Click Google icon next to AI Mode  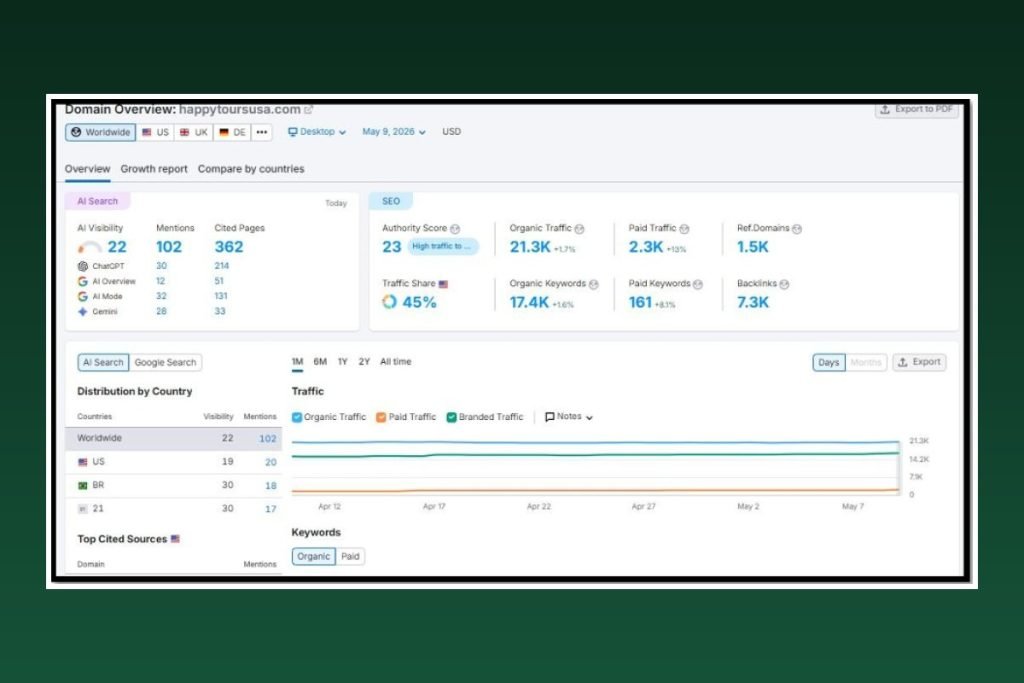[x=82, y=296]
